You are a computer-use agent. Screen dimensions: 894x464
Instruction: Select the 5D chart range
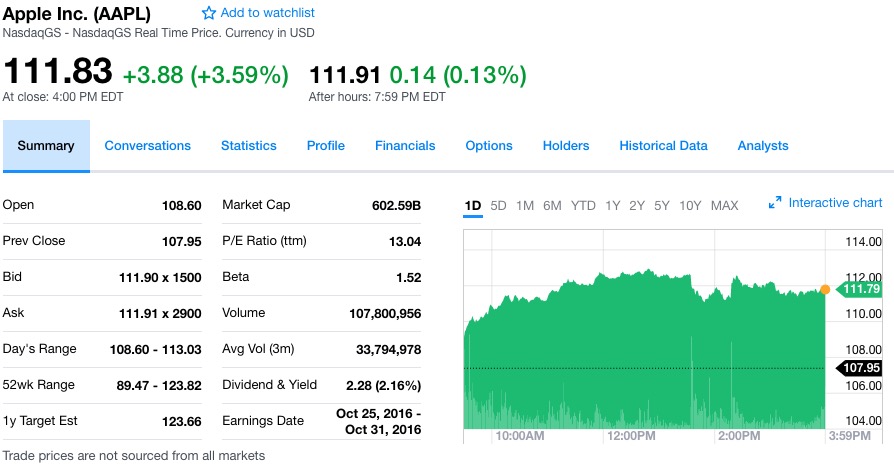tap(498, 206)
